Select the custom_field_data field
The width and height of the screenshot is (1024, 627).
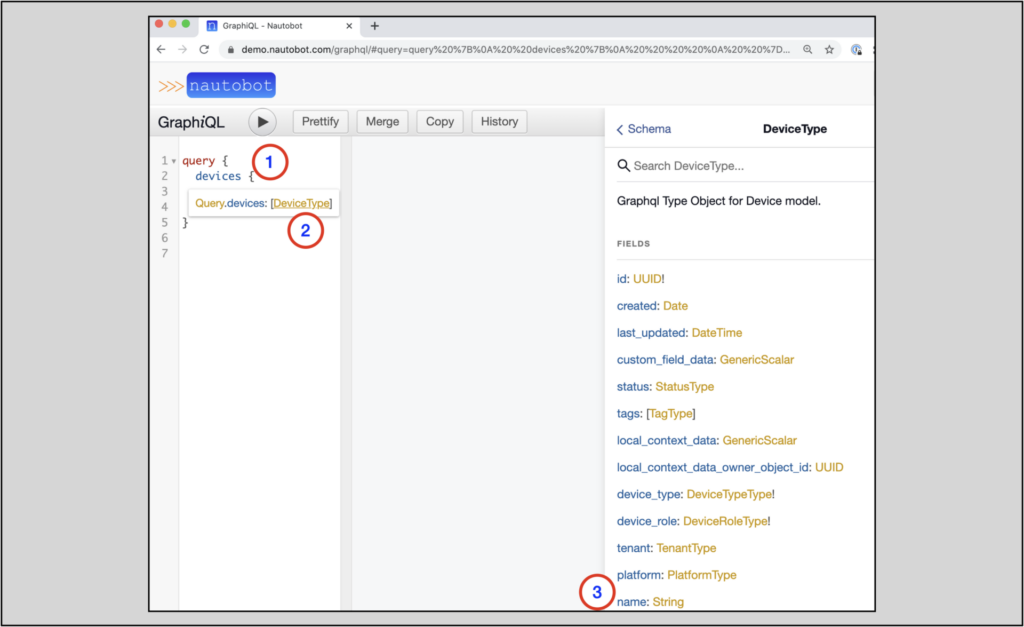pyautogui.click(x=665, y=360)
